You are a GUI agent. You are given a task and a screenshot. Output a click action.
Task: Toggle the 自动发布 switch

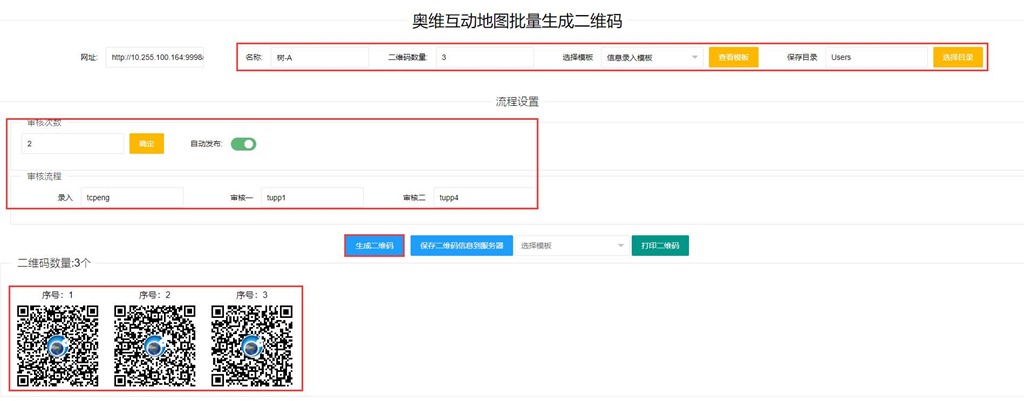coord(243,144)
